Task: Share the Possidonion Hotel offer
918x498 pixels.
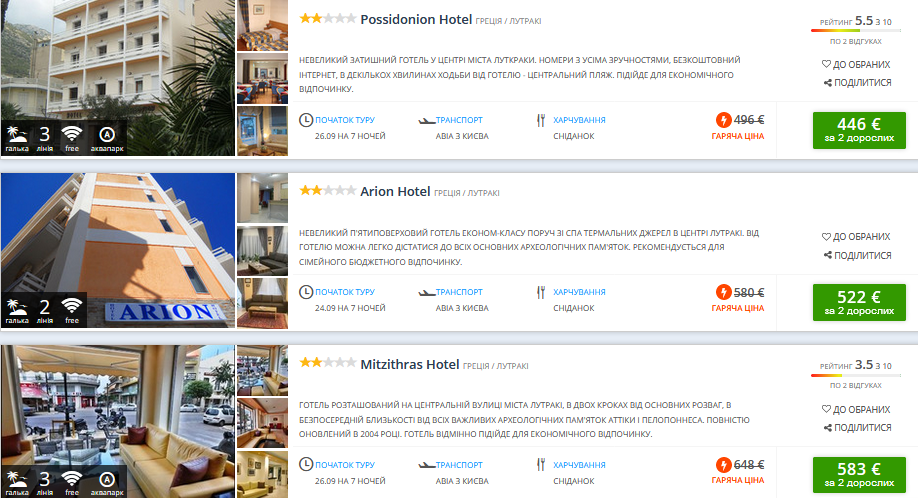Action: pos(857,83)
